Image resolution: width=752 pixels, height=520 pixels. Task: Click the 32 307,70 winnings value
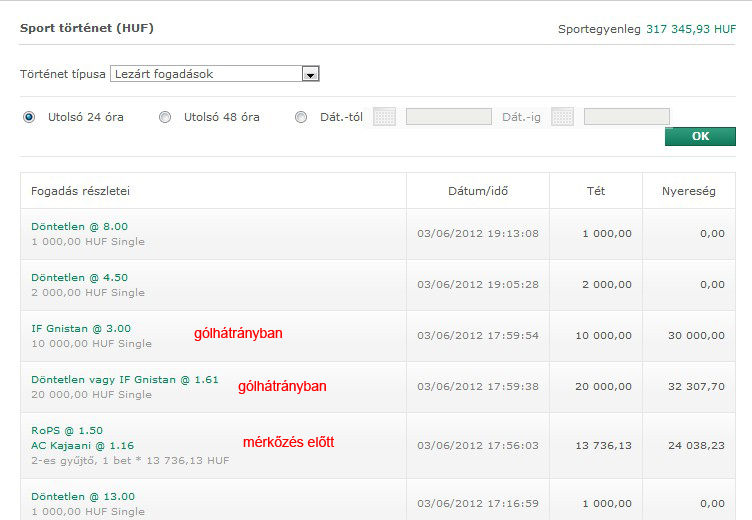pos(696,386)
